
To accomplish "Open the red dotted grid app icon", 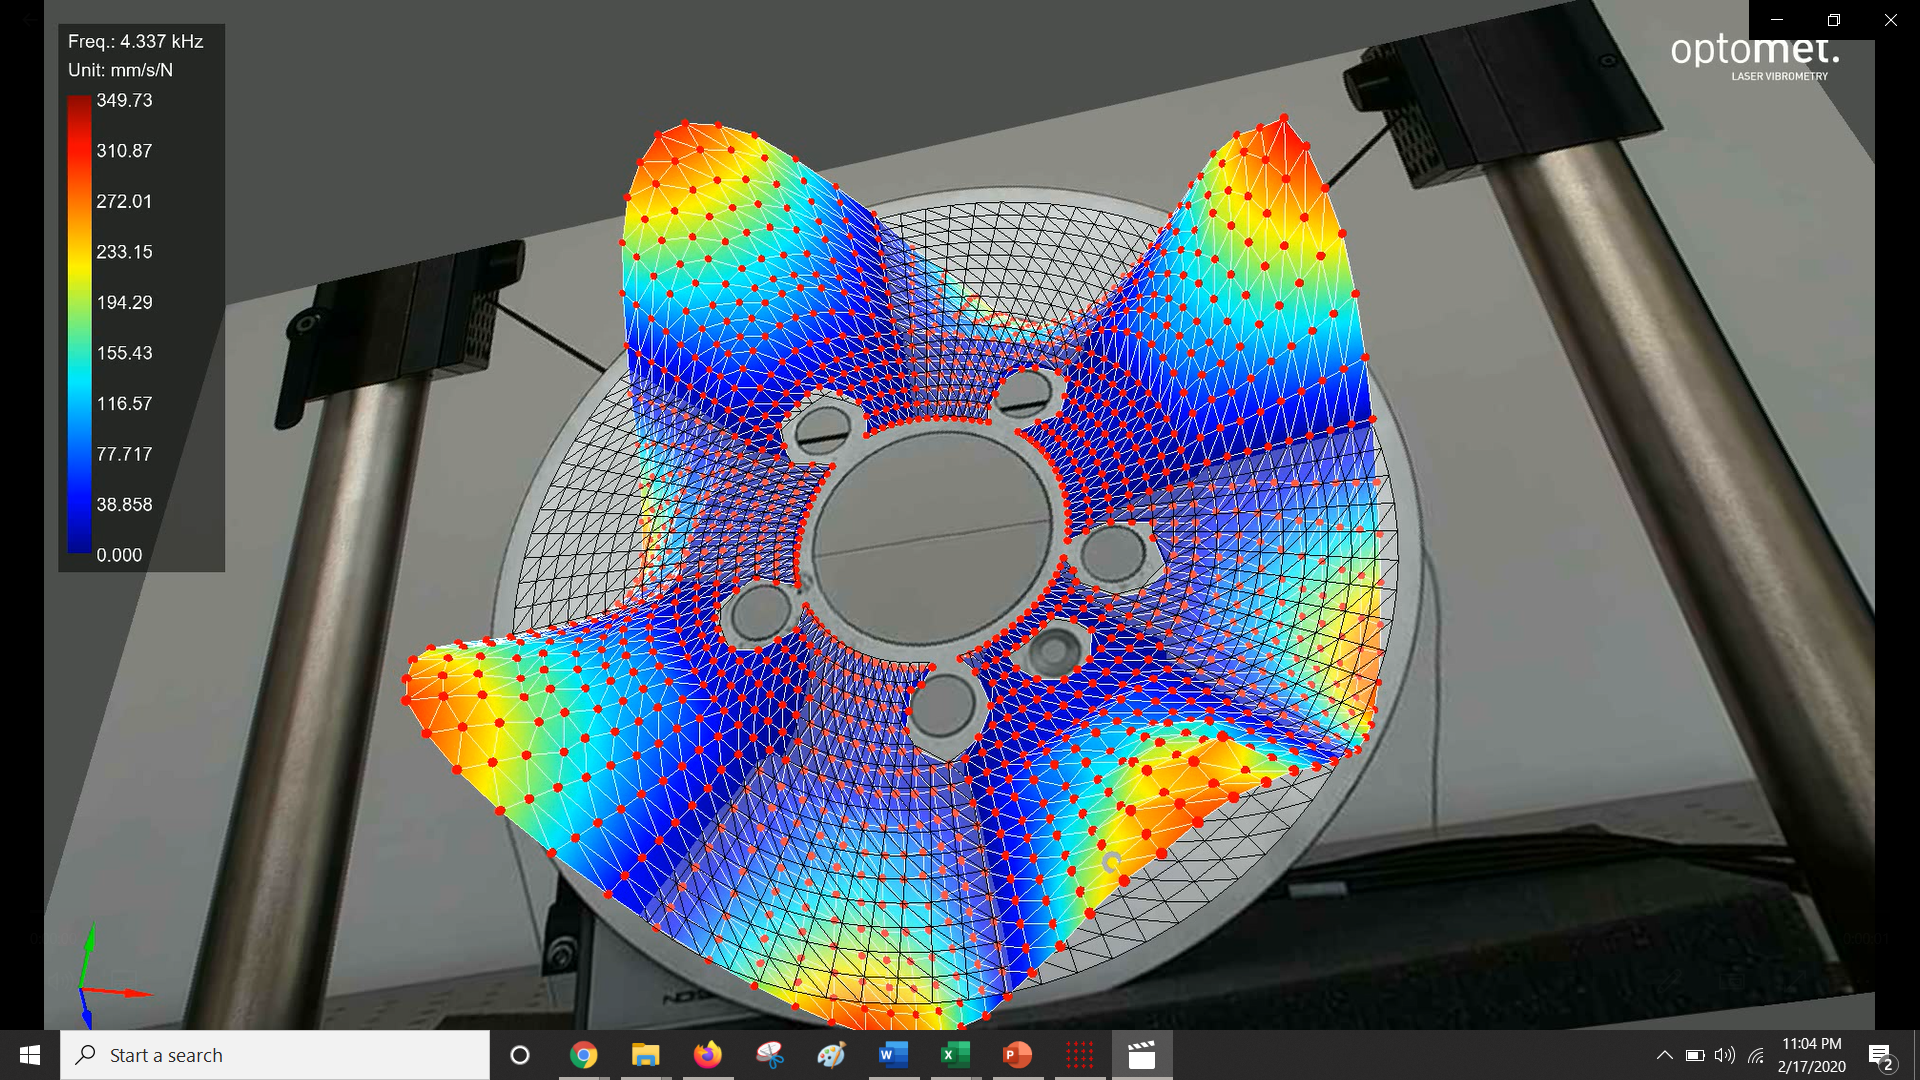I will 1080,1055.
